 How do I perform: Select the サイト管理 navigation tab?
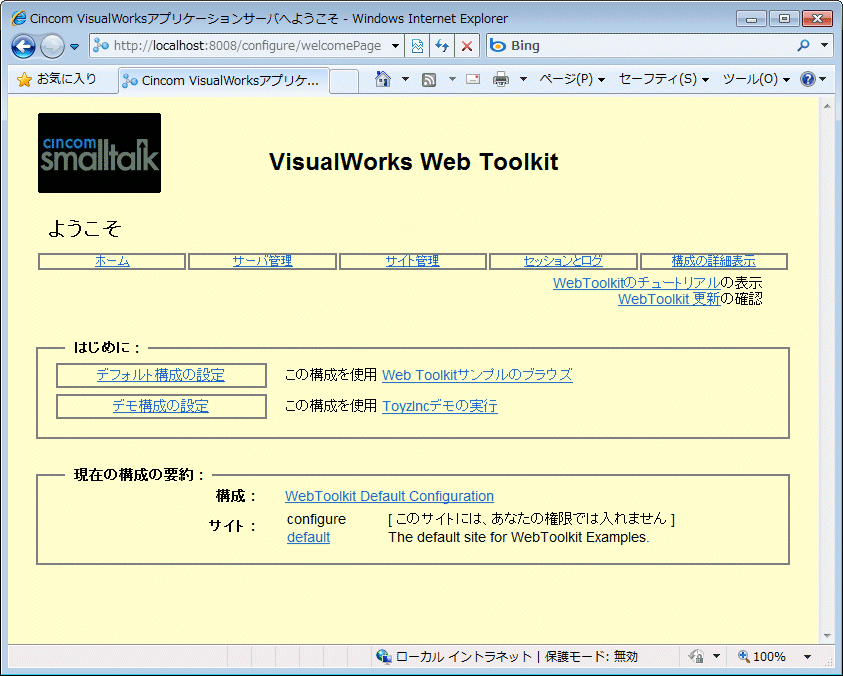click(x=412, y=261)
